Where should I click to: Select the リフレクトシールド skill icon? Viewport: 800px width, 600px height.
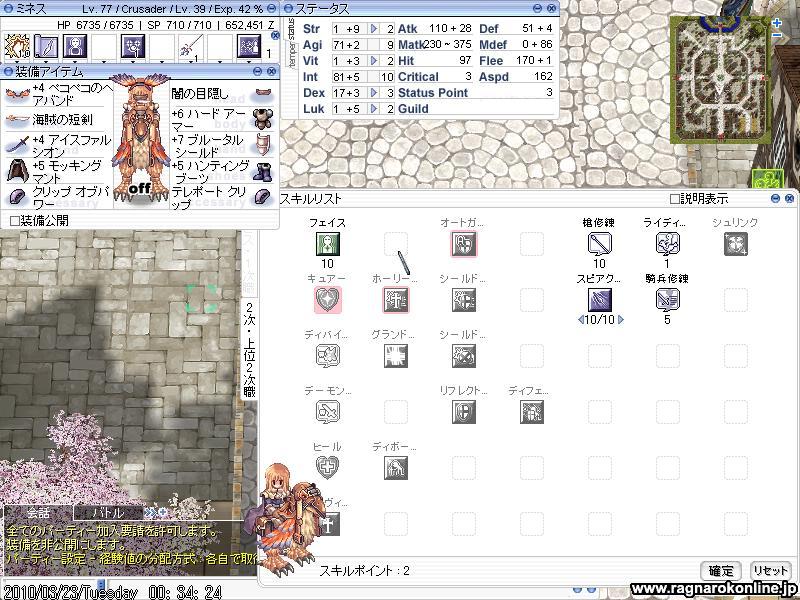coord(464,412)
